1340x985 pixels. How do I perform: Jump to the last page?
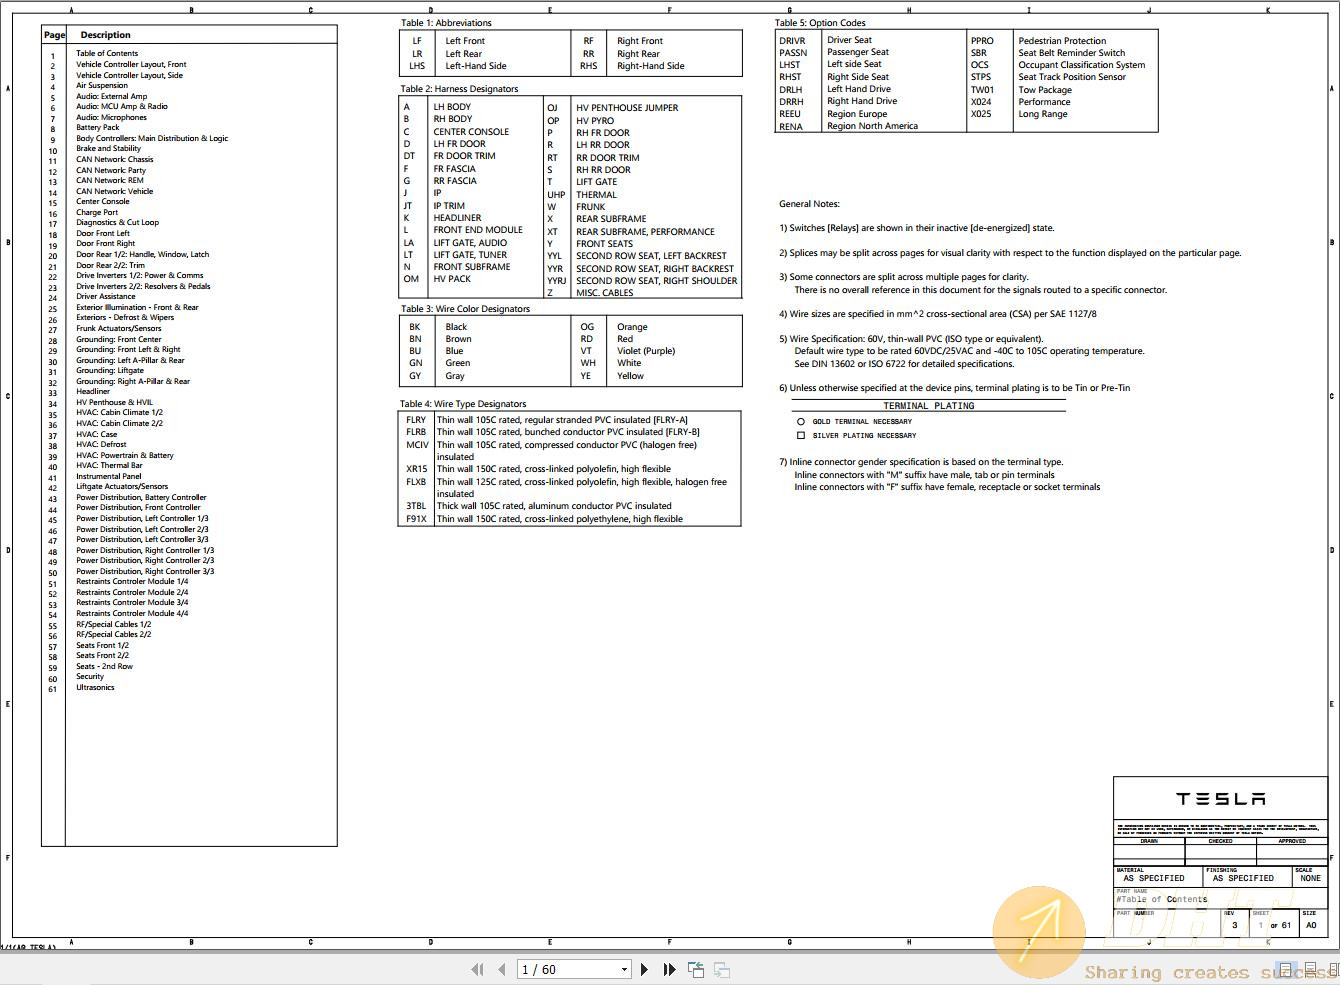(x=669, y=969)
